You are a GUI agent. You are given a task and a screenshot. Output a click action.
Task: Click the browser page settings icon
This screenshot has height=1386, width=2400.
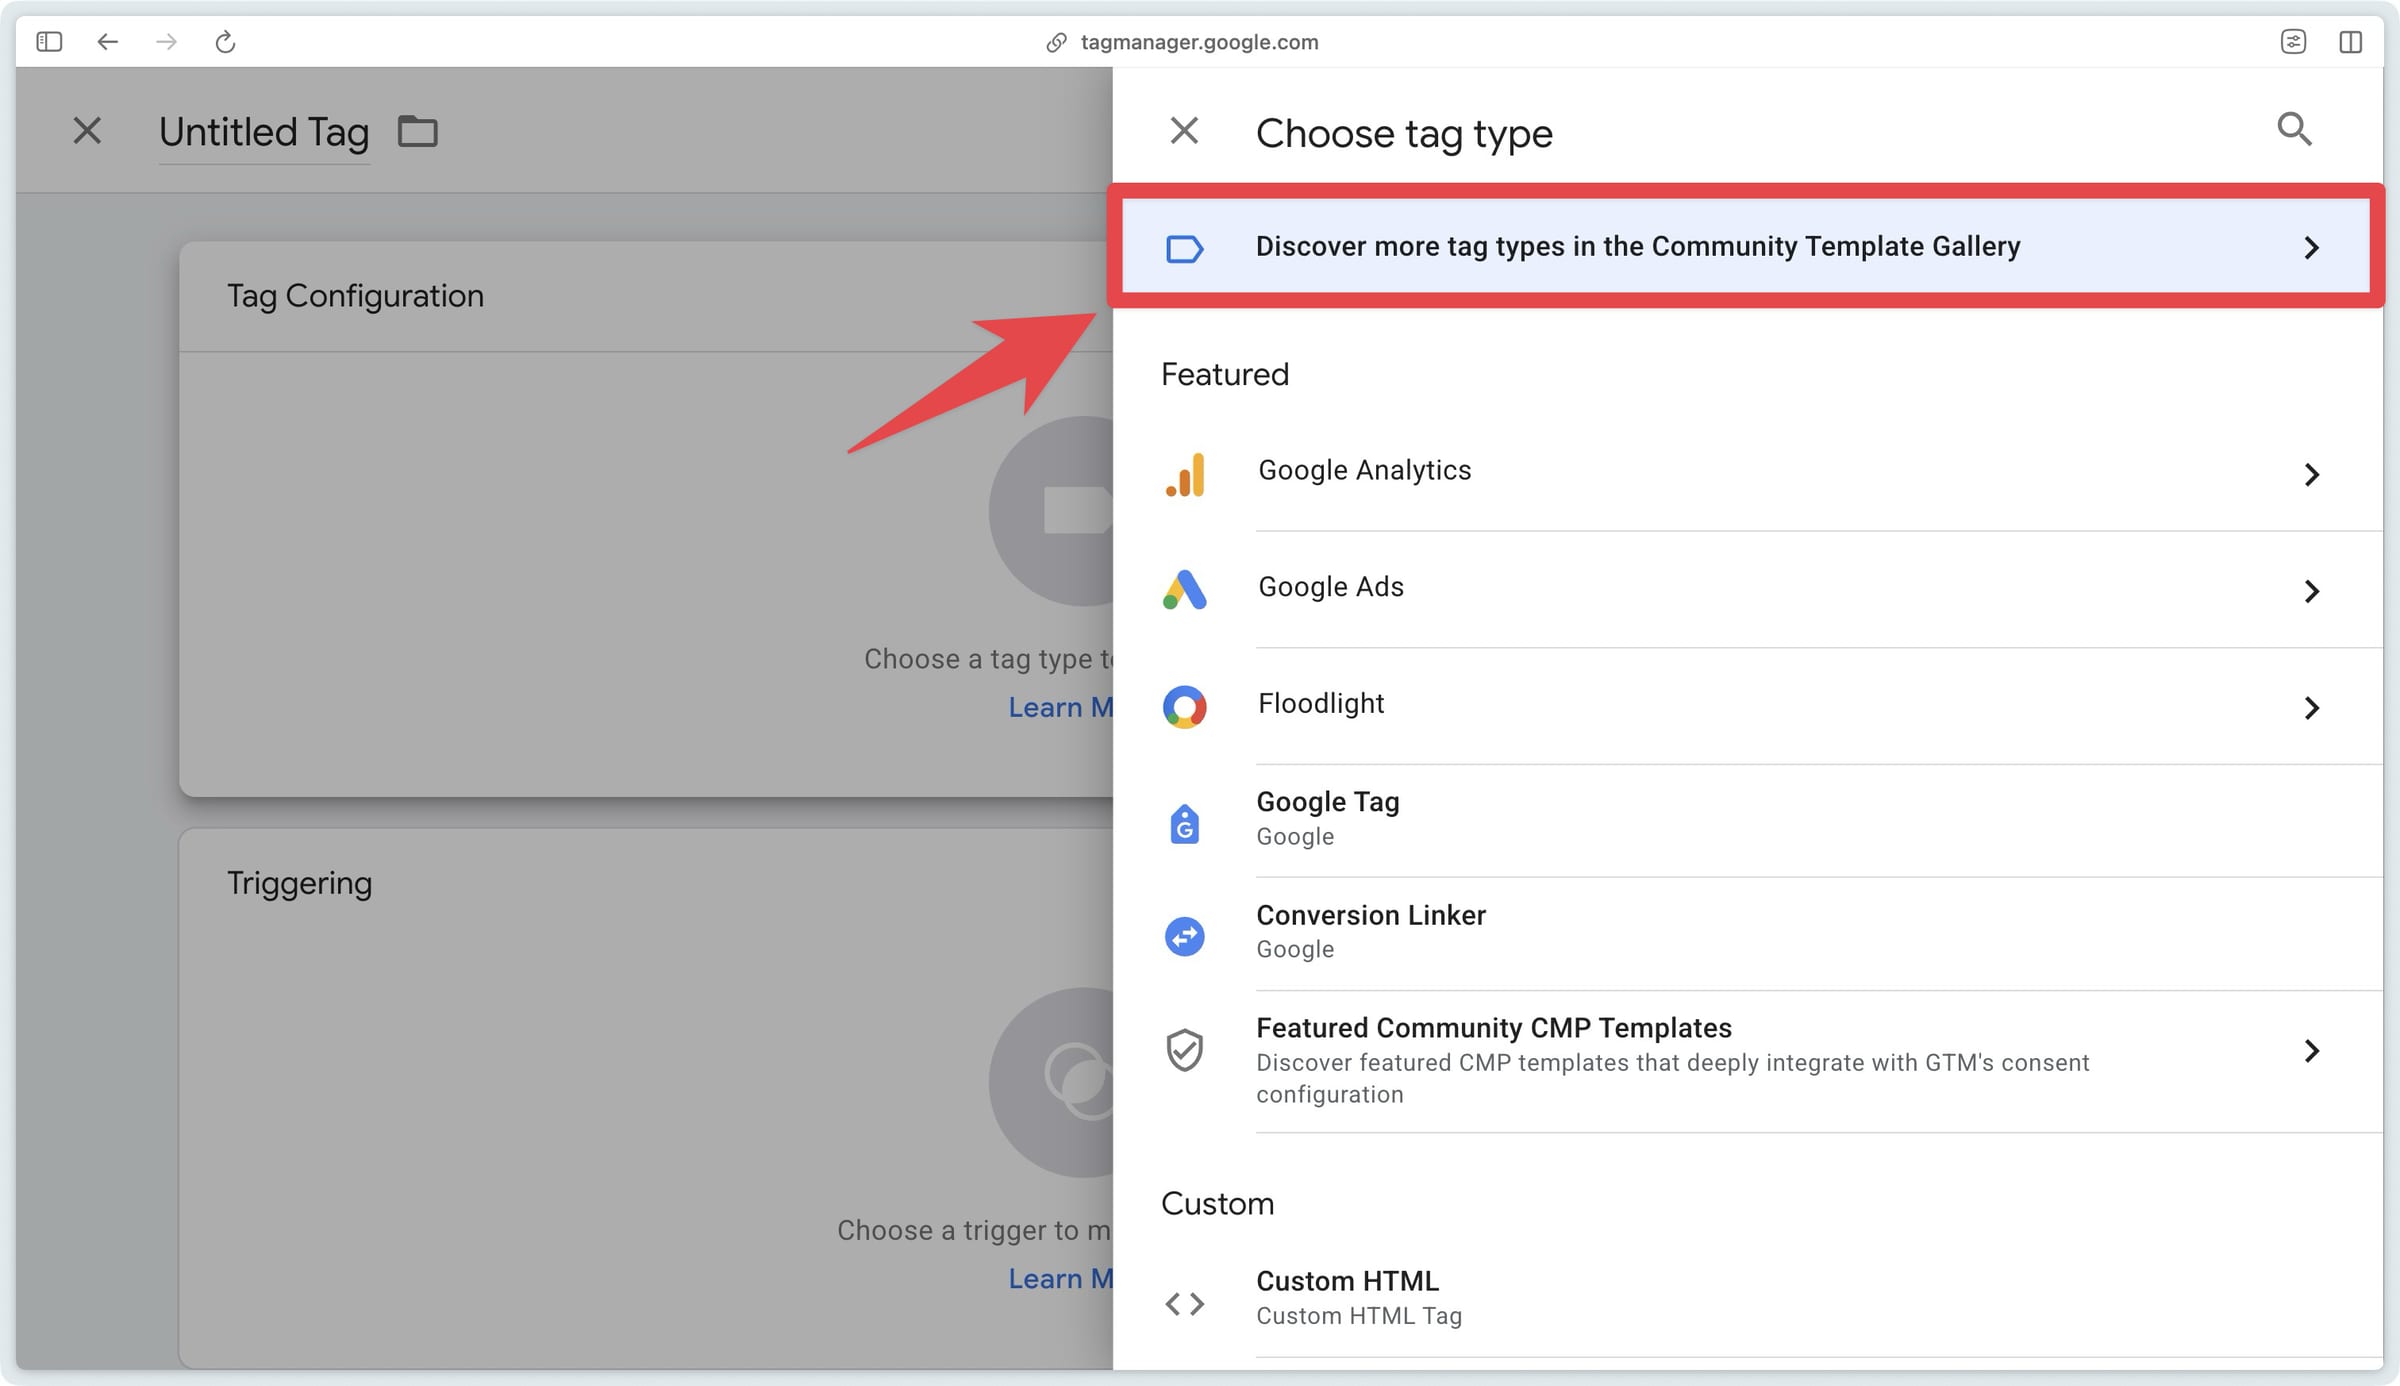pos(2293,42)
